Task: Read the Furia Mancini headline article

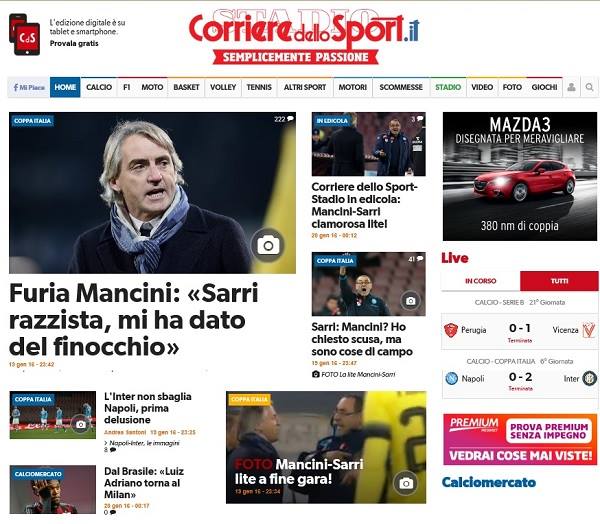Action: tap(134, 320)
